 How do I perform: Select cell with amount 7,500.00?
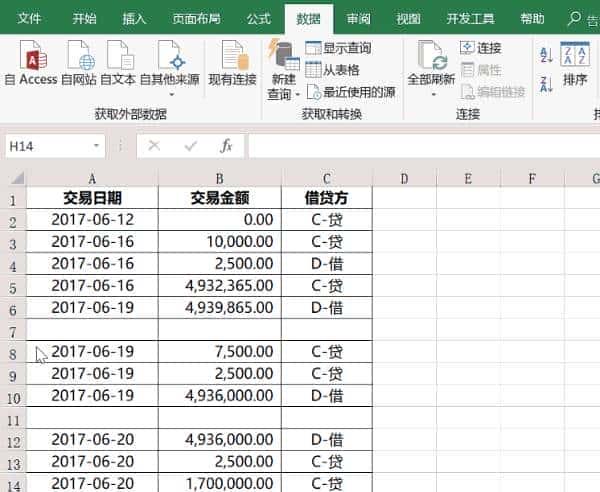pos(220,351)
